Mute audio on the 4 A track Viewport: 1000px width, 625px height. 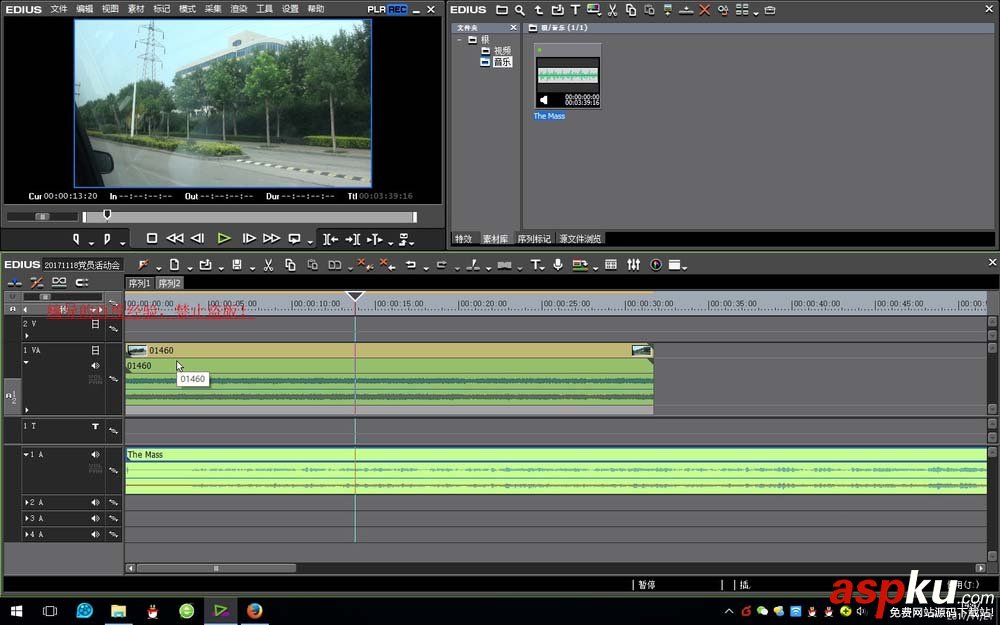coord(95,534)
